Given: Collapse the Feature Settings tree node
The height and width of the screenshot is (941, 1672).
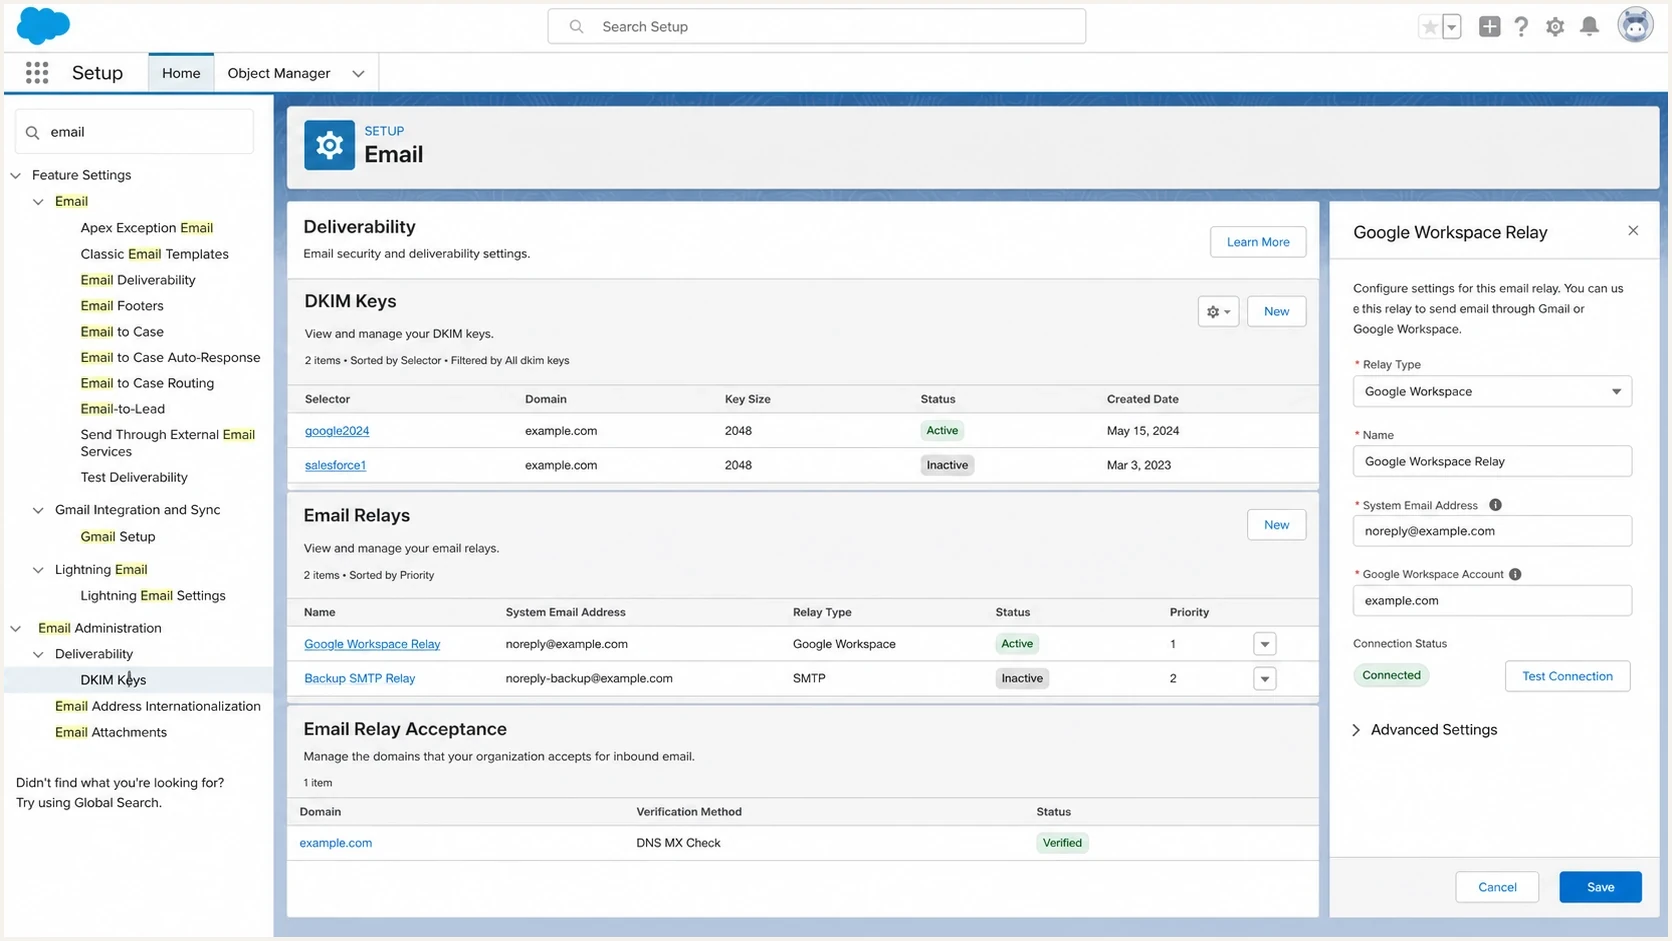Looking at the screenshot, I should pos(16,175).
